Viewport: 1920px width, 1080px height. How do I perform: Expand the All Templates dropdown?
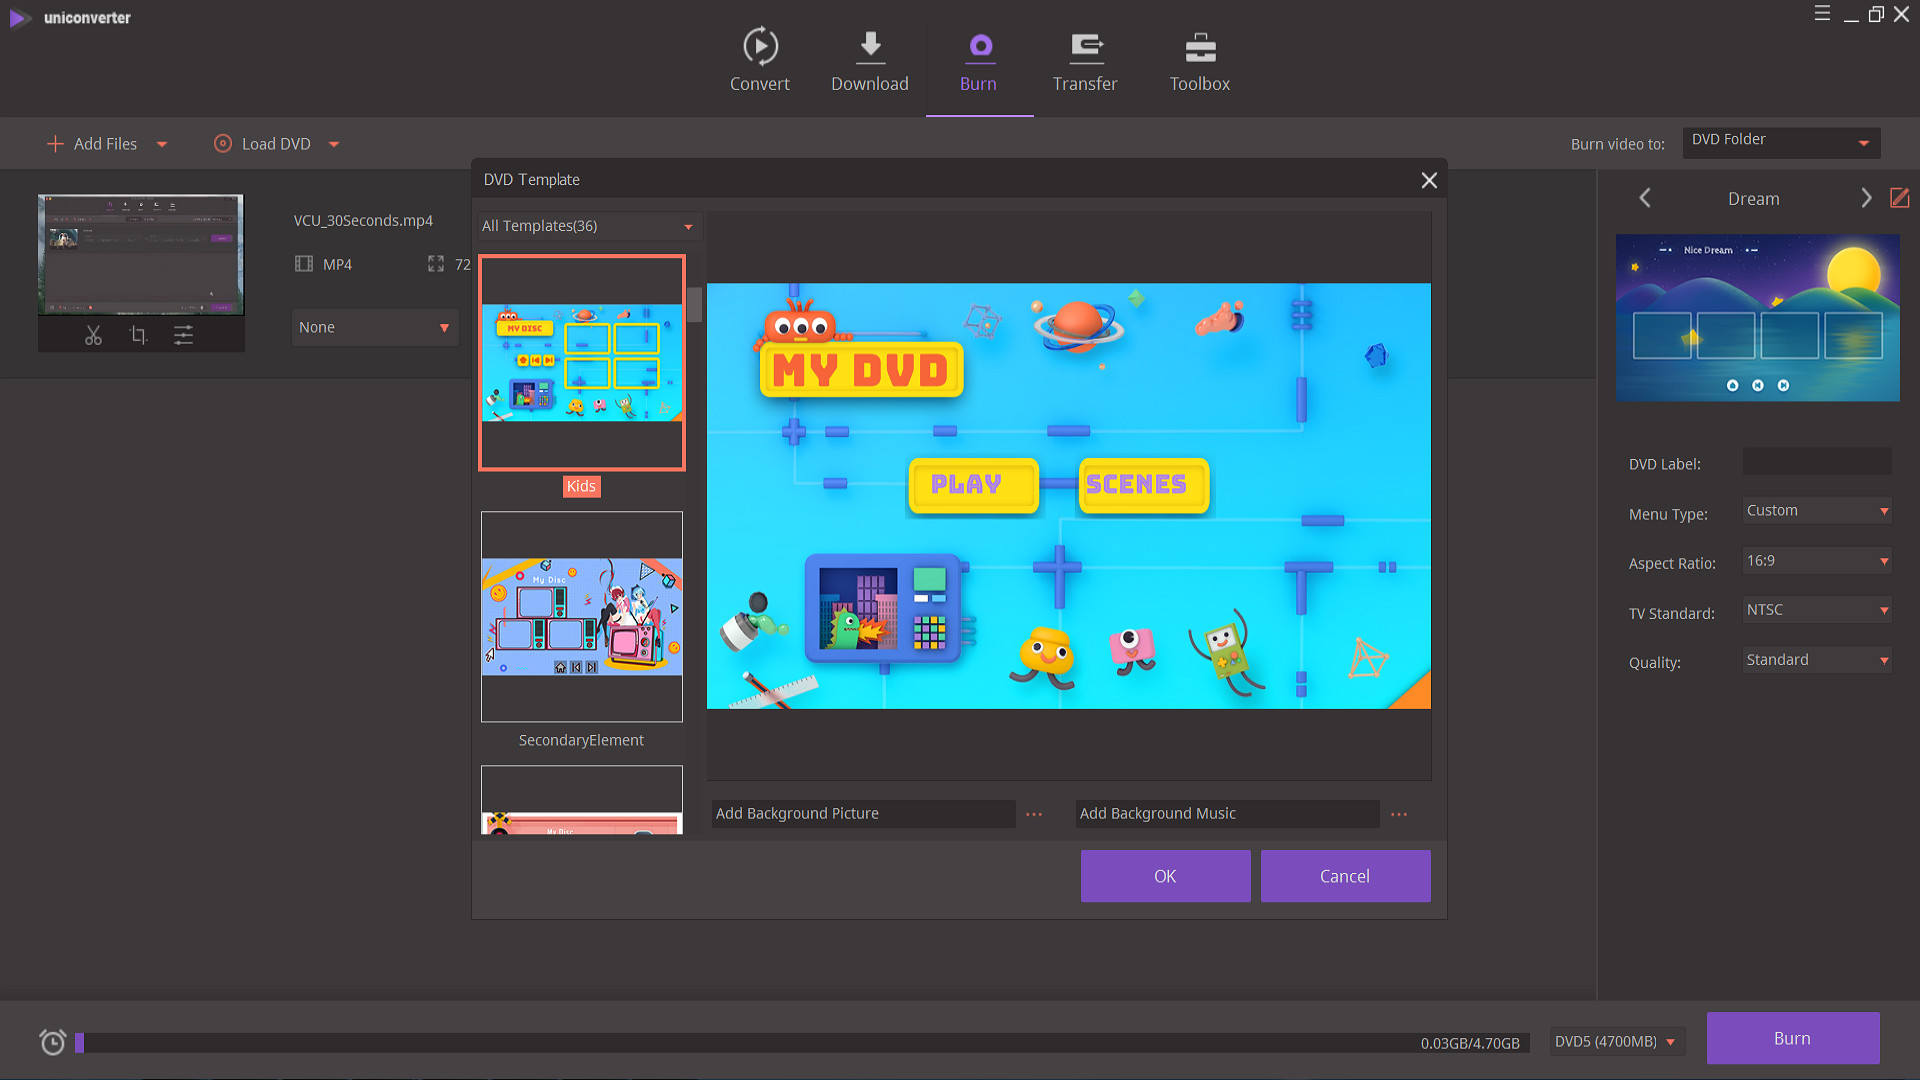[x=584, y=224]
